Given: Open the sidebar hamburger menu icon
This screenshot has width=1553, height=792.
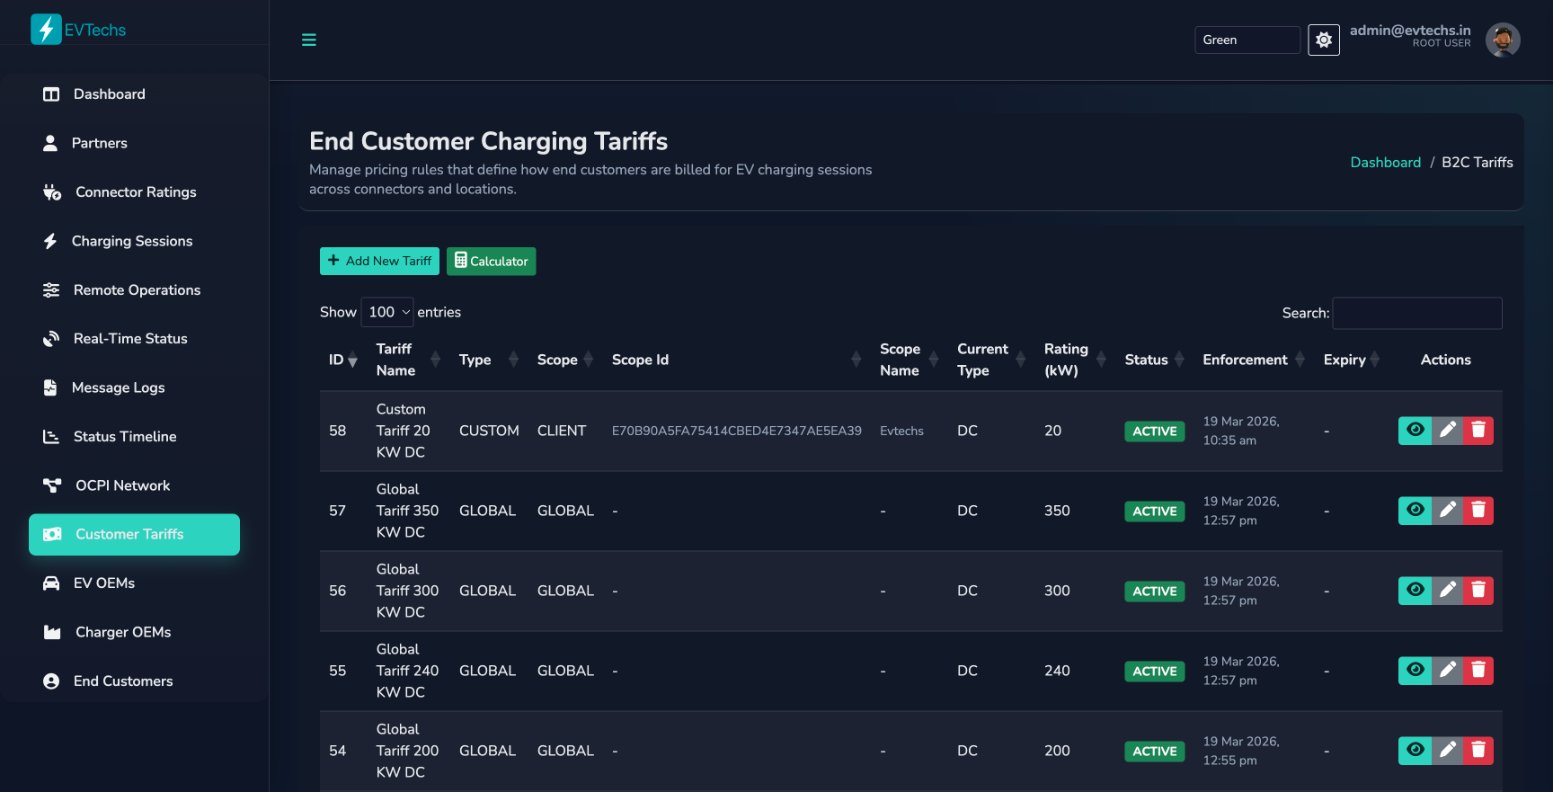Looking at the screenshot, I should [309, 40].
